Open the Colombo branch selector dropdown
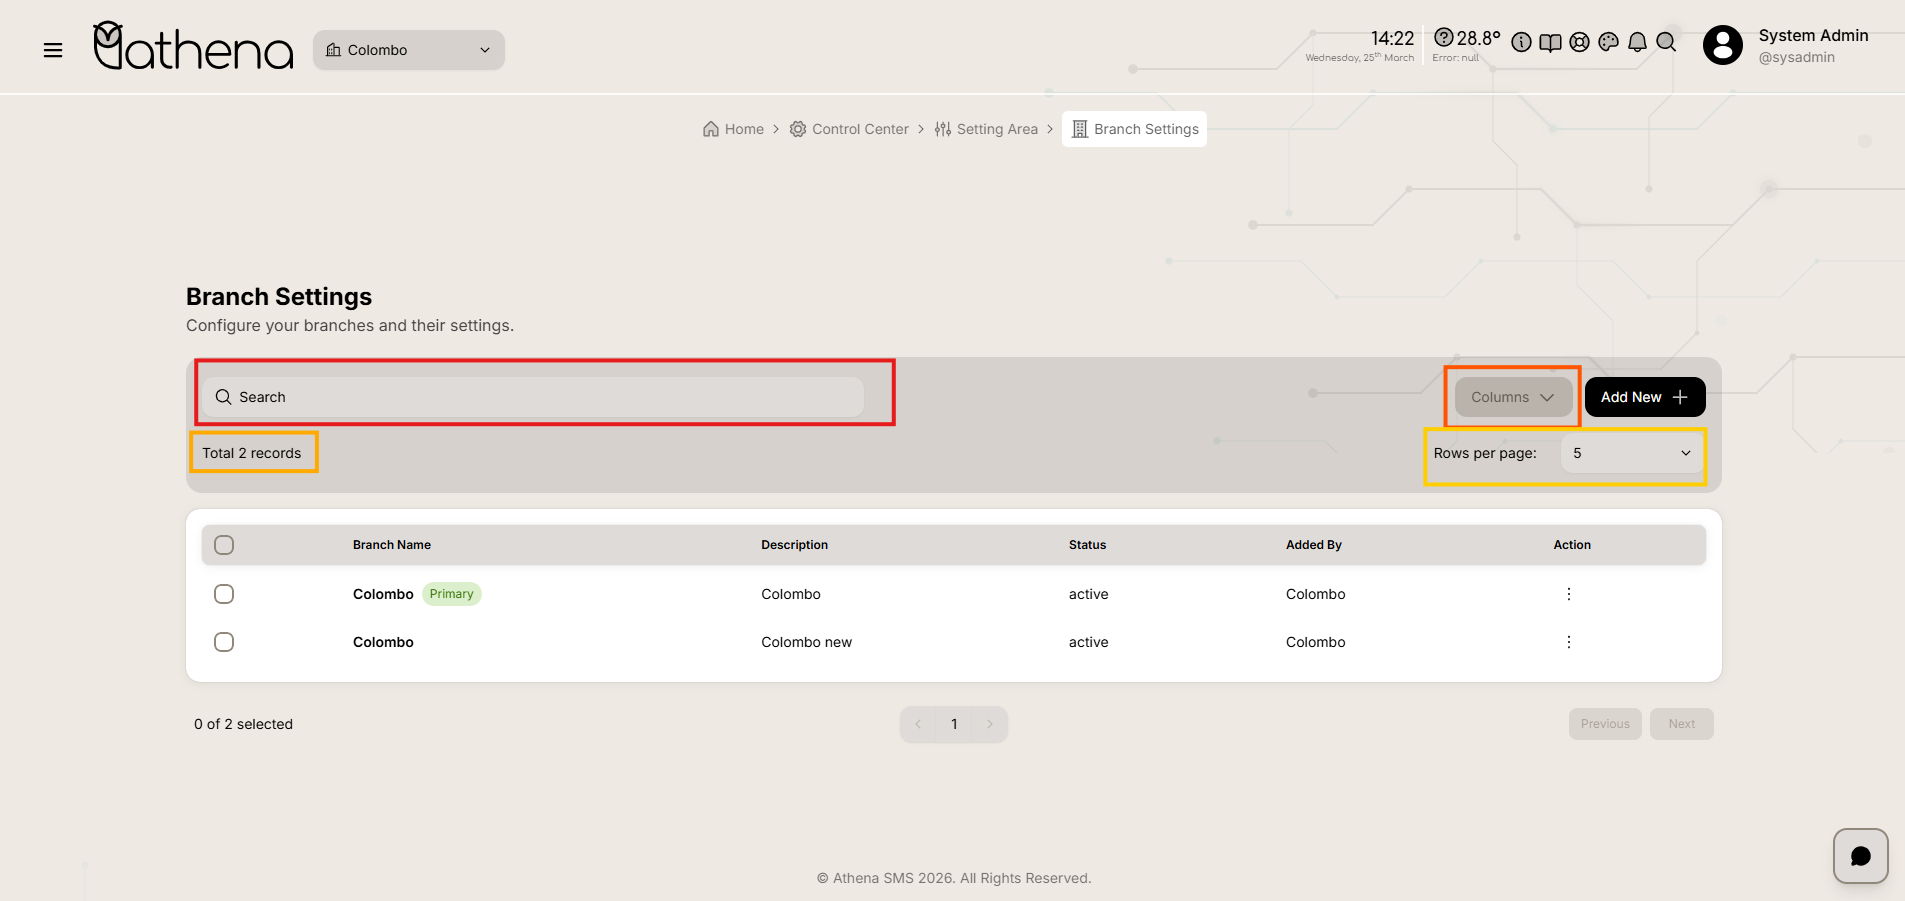 [408, 50]
